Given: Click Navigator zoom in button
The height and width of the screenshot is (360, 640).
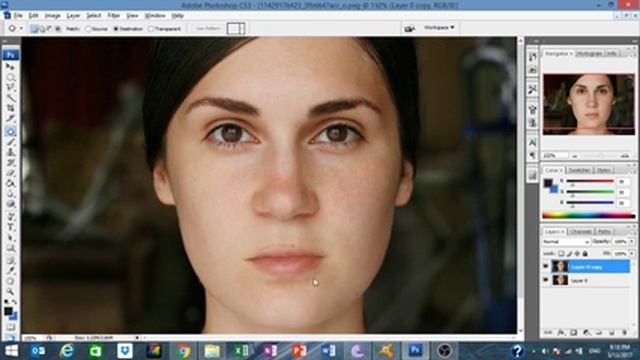Looking at the screenshot, I should coord(625,156).
